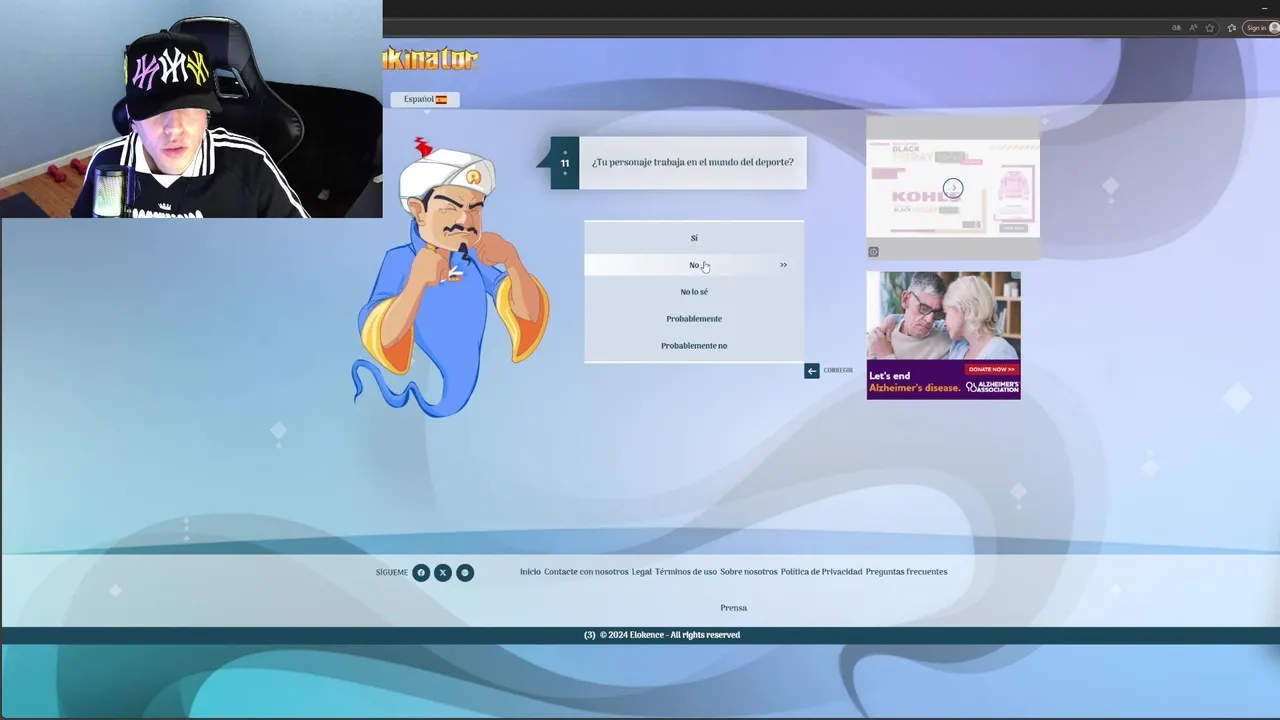Image resolution: width=1280 pixels, height=720 pixels.
Task: Pick the 'Probablemente' answer
Action: click(694, 319)
